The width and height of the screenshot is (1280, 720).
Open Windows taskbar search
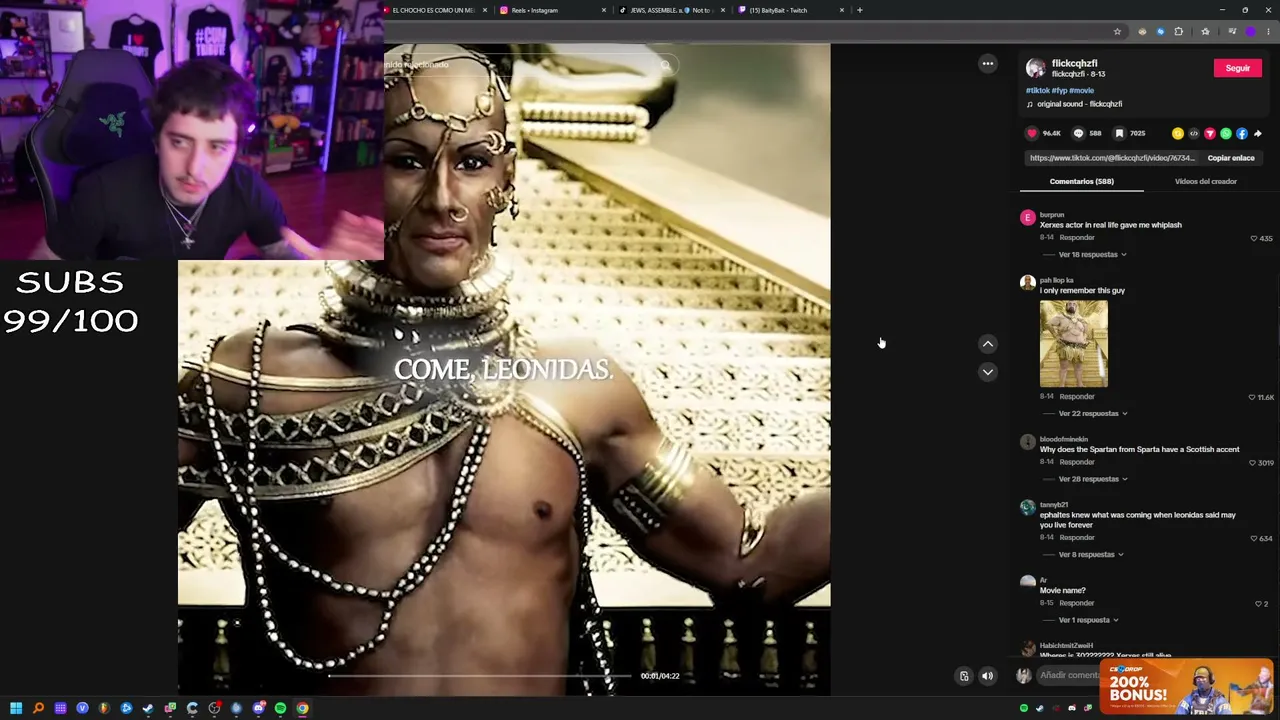(38, 708)
